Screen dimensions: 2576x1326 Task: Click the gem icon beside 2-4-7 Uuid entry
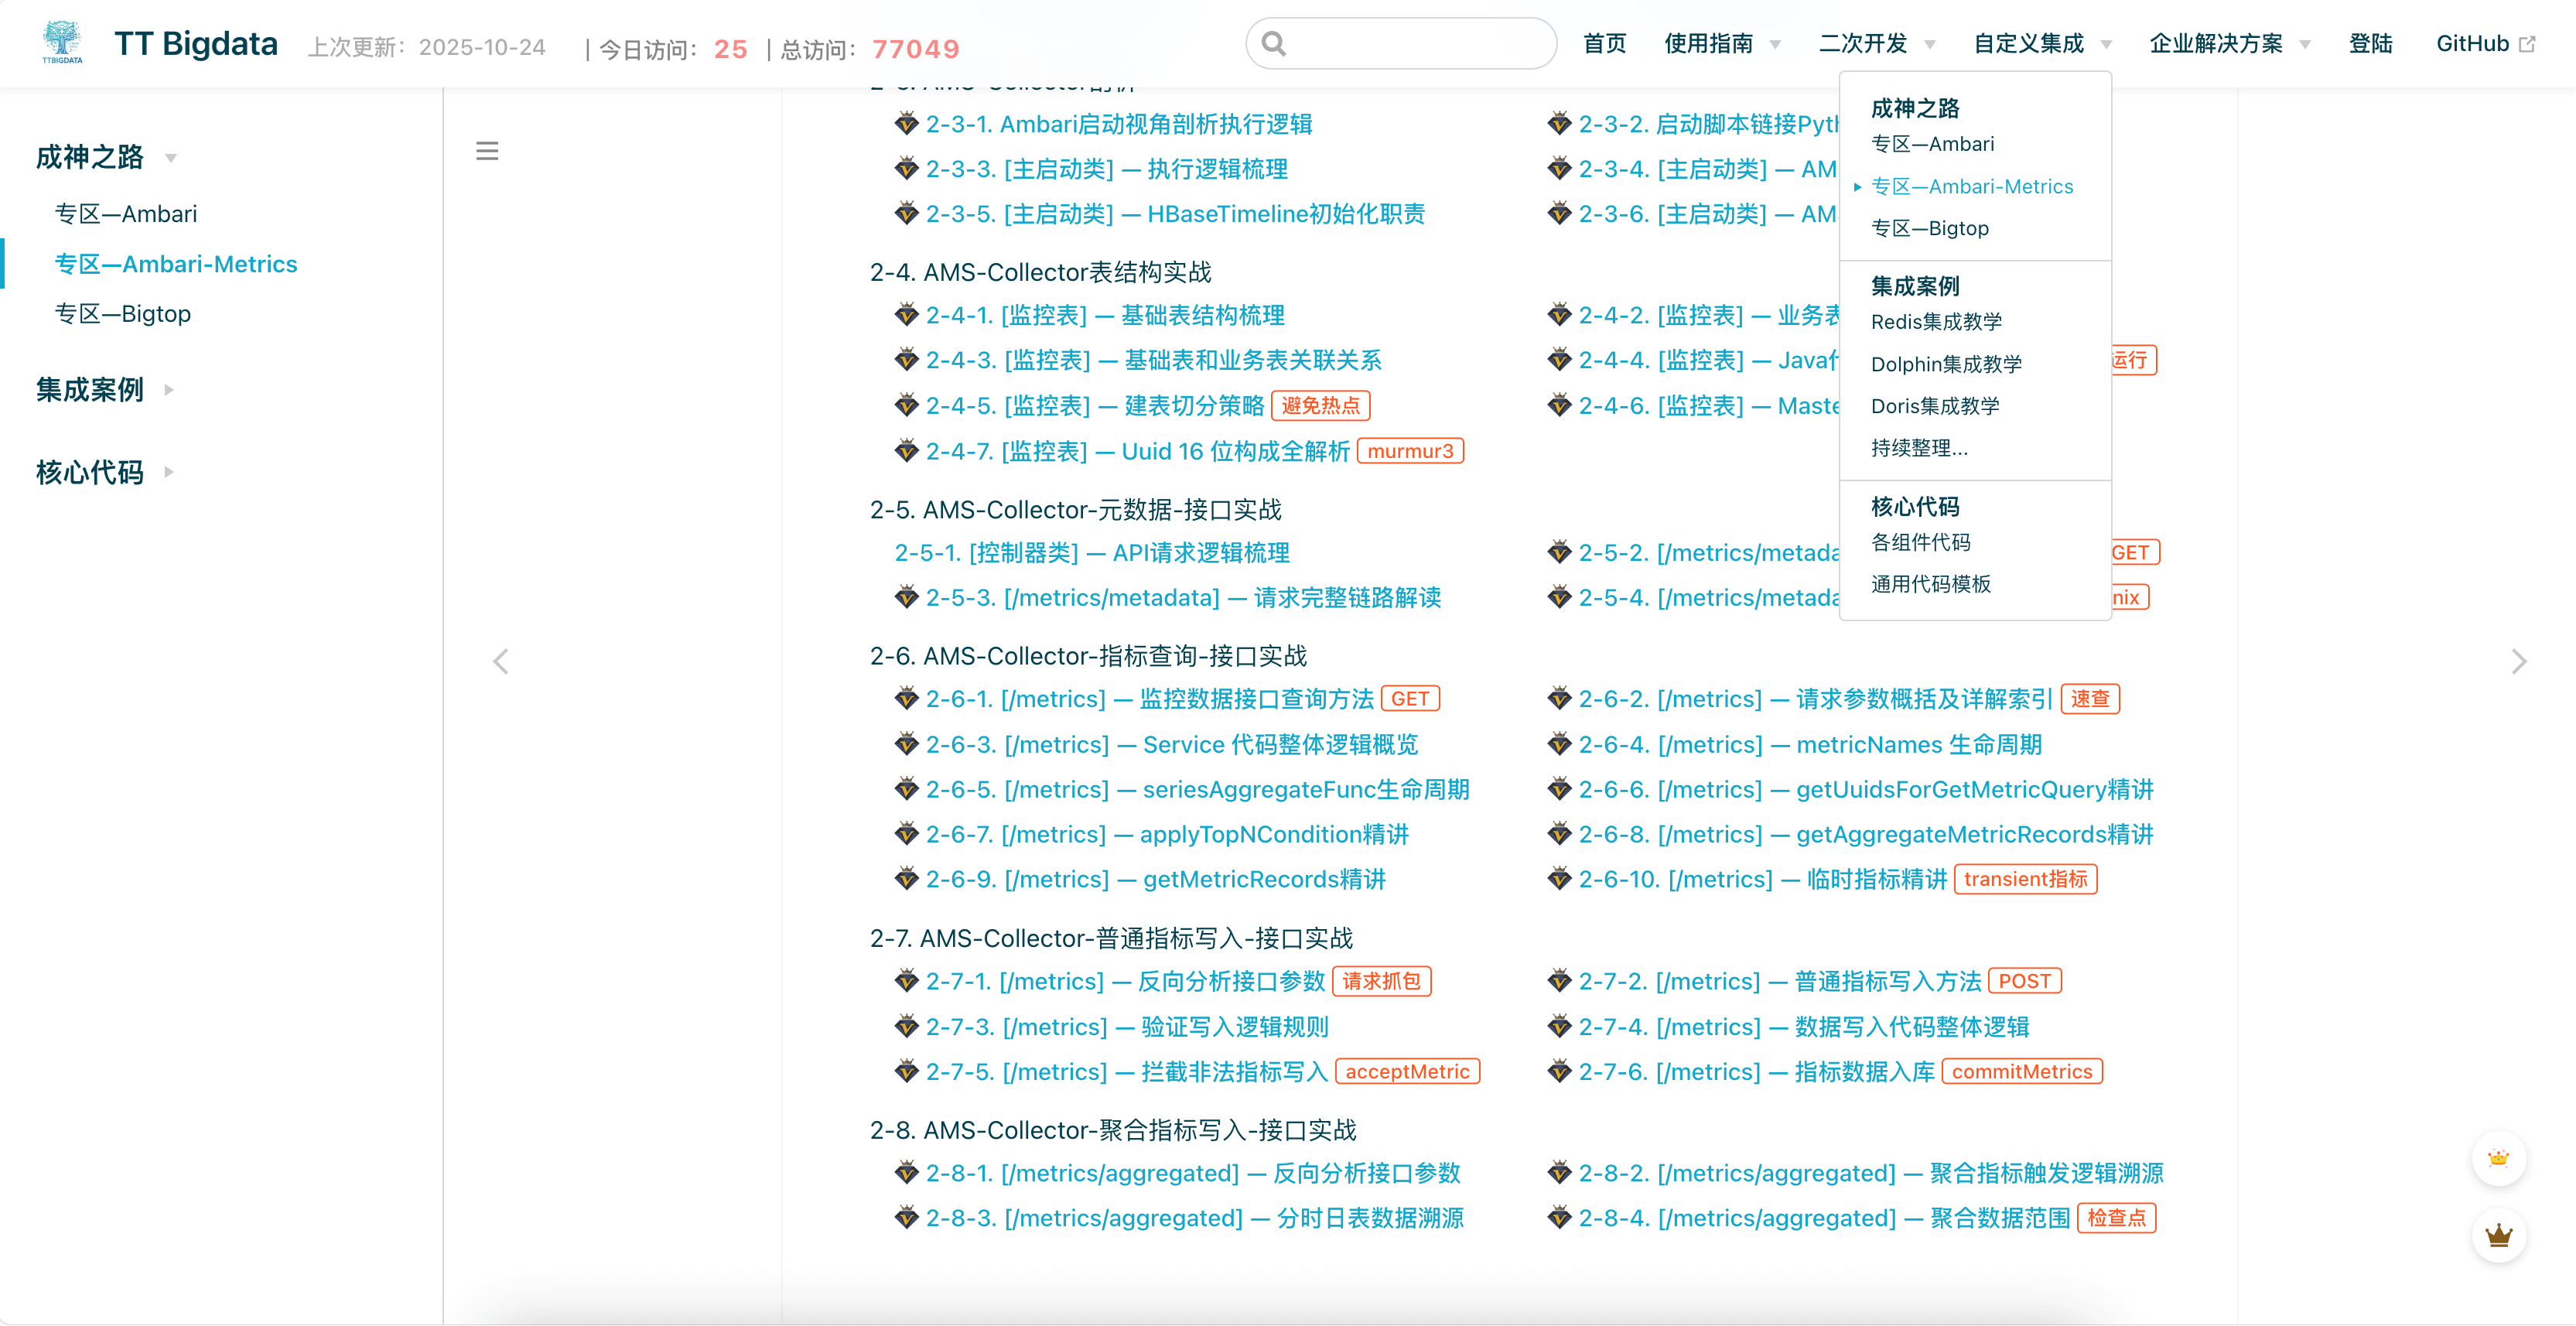[905, 451]
